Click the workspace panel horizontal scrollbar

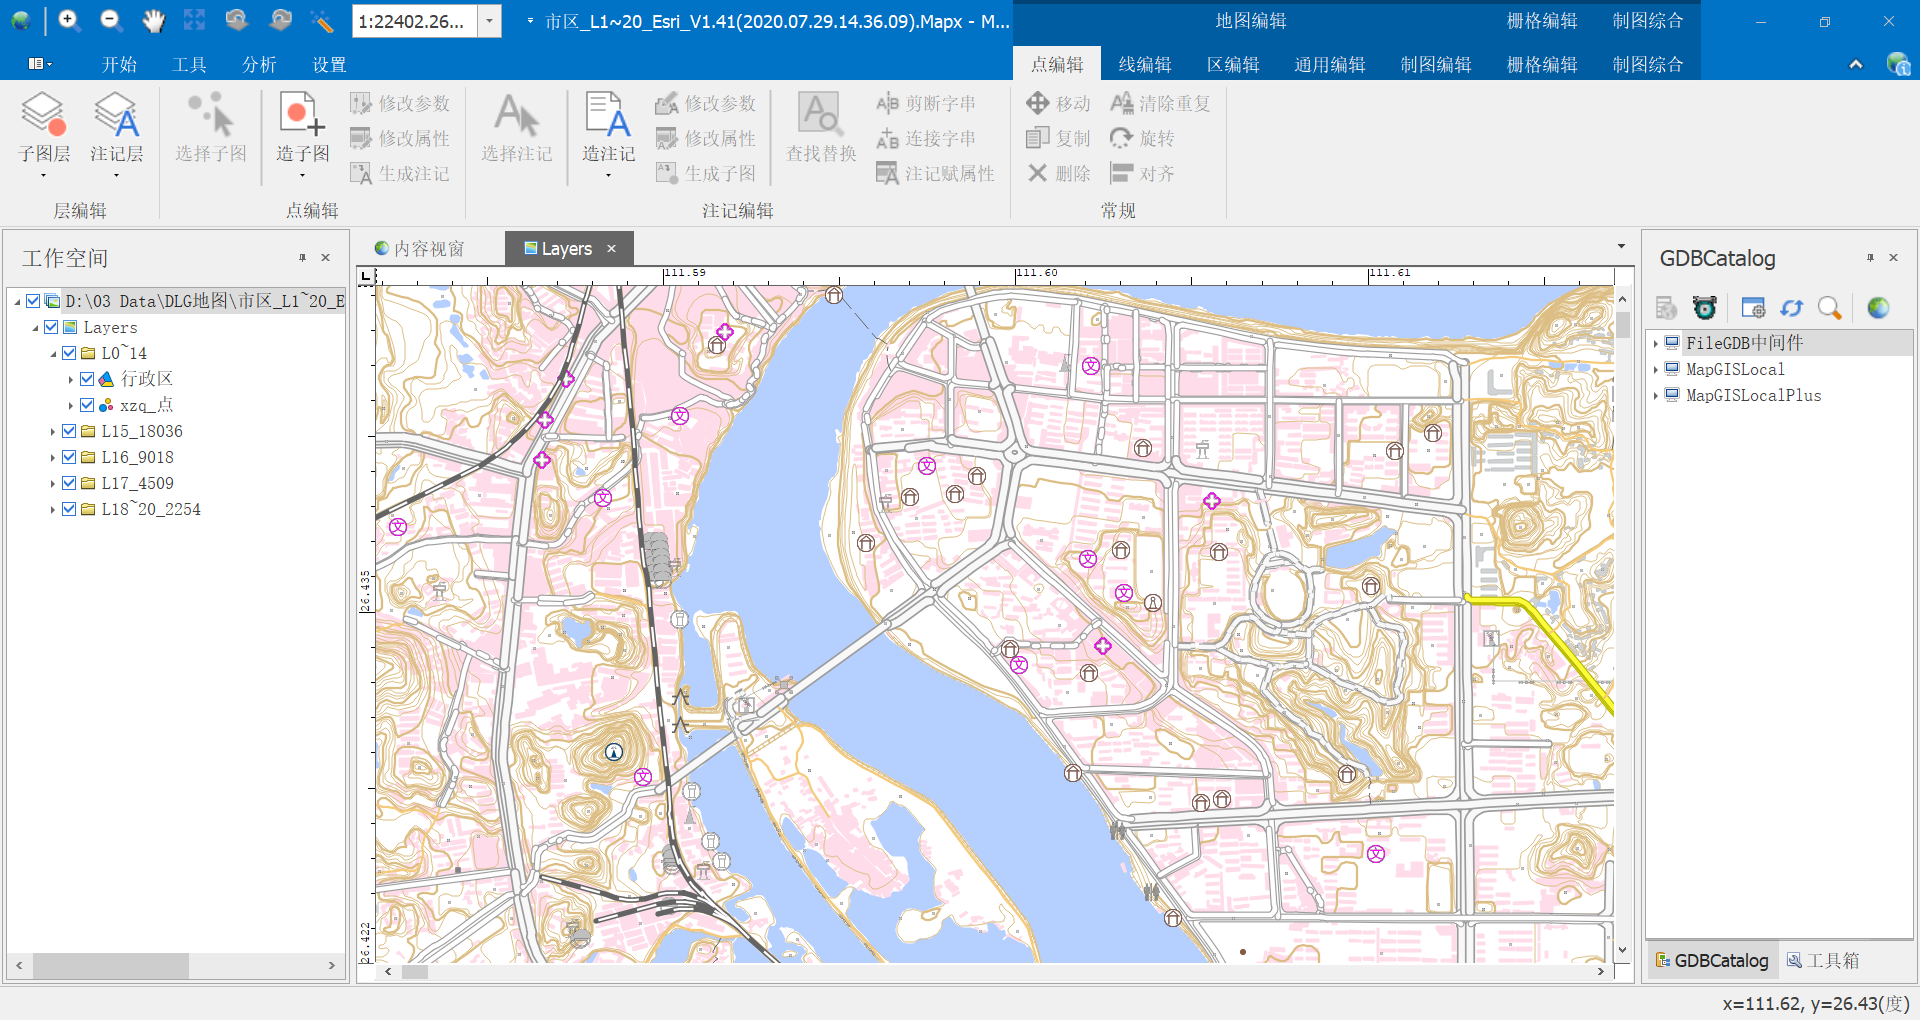coord(111,966)
